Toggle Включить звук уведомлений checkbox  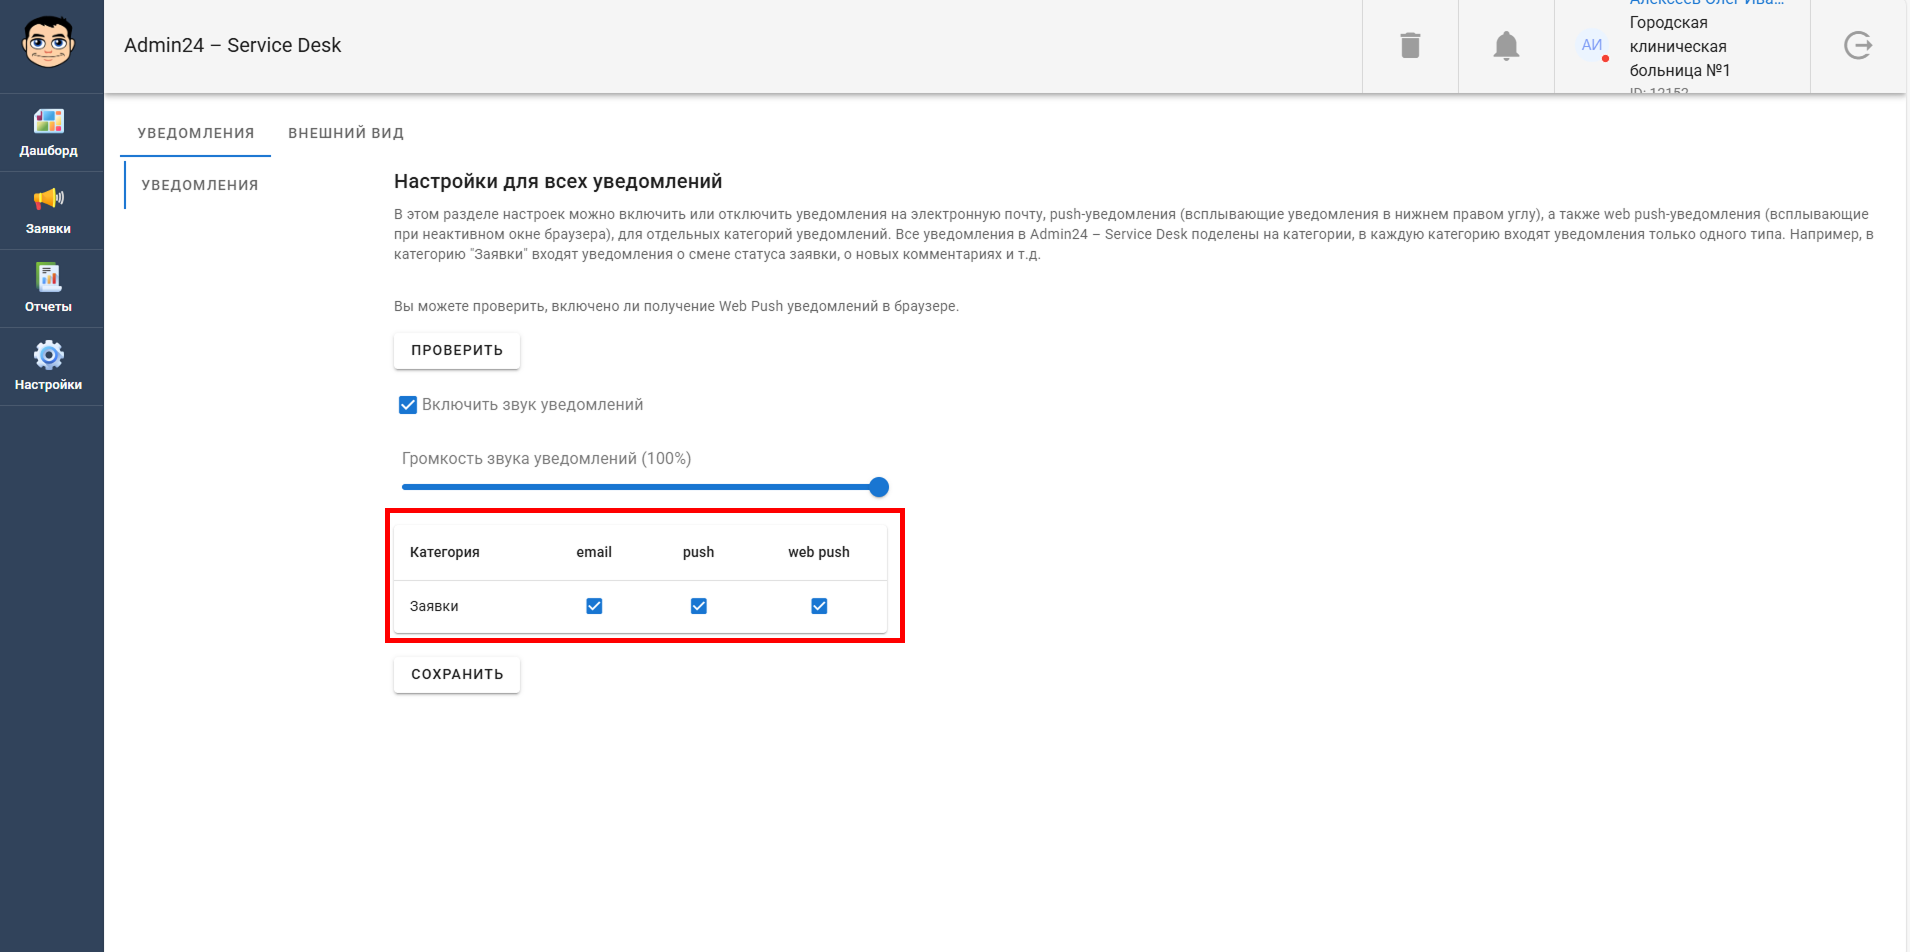coord(408,405)
